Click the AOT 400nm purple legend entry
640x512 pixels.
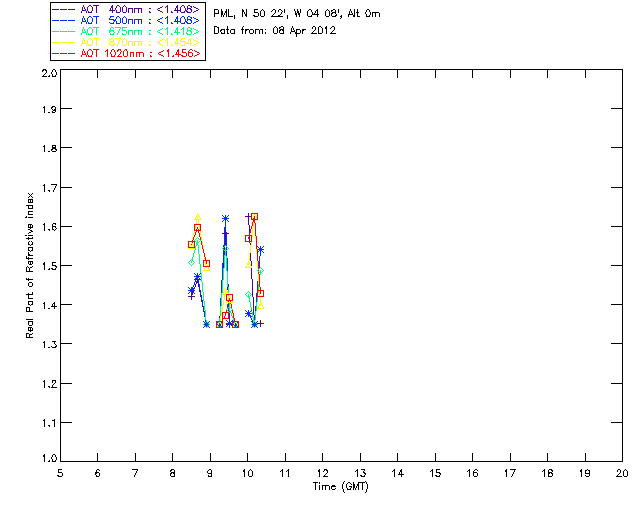coord(127,9)
